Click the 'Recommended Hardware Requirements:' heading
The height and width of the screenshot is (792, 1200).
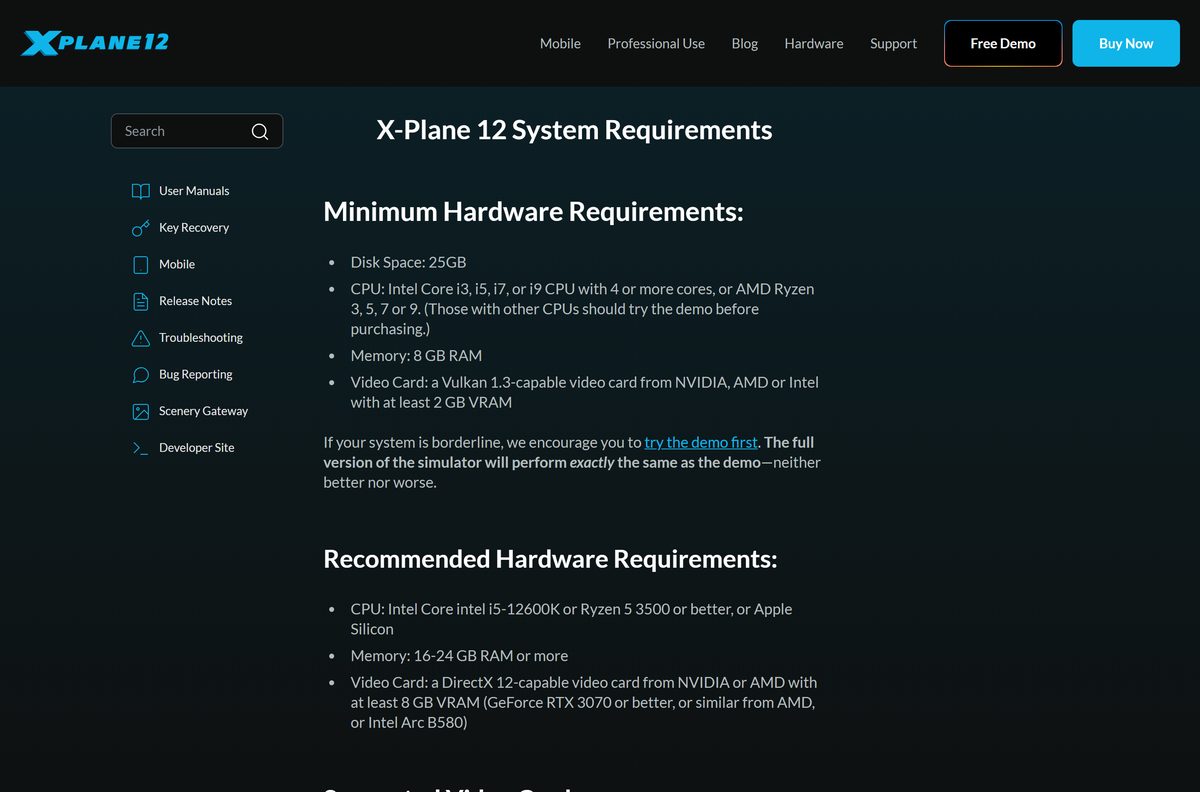click(550, 559)
